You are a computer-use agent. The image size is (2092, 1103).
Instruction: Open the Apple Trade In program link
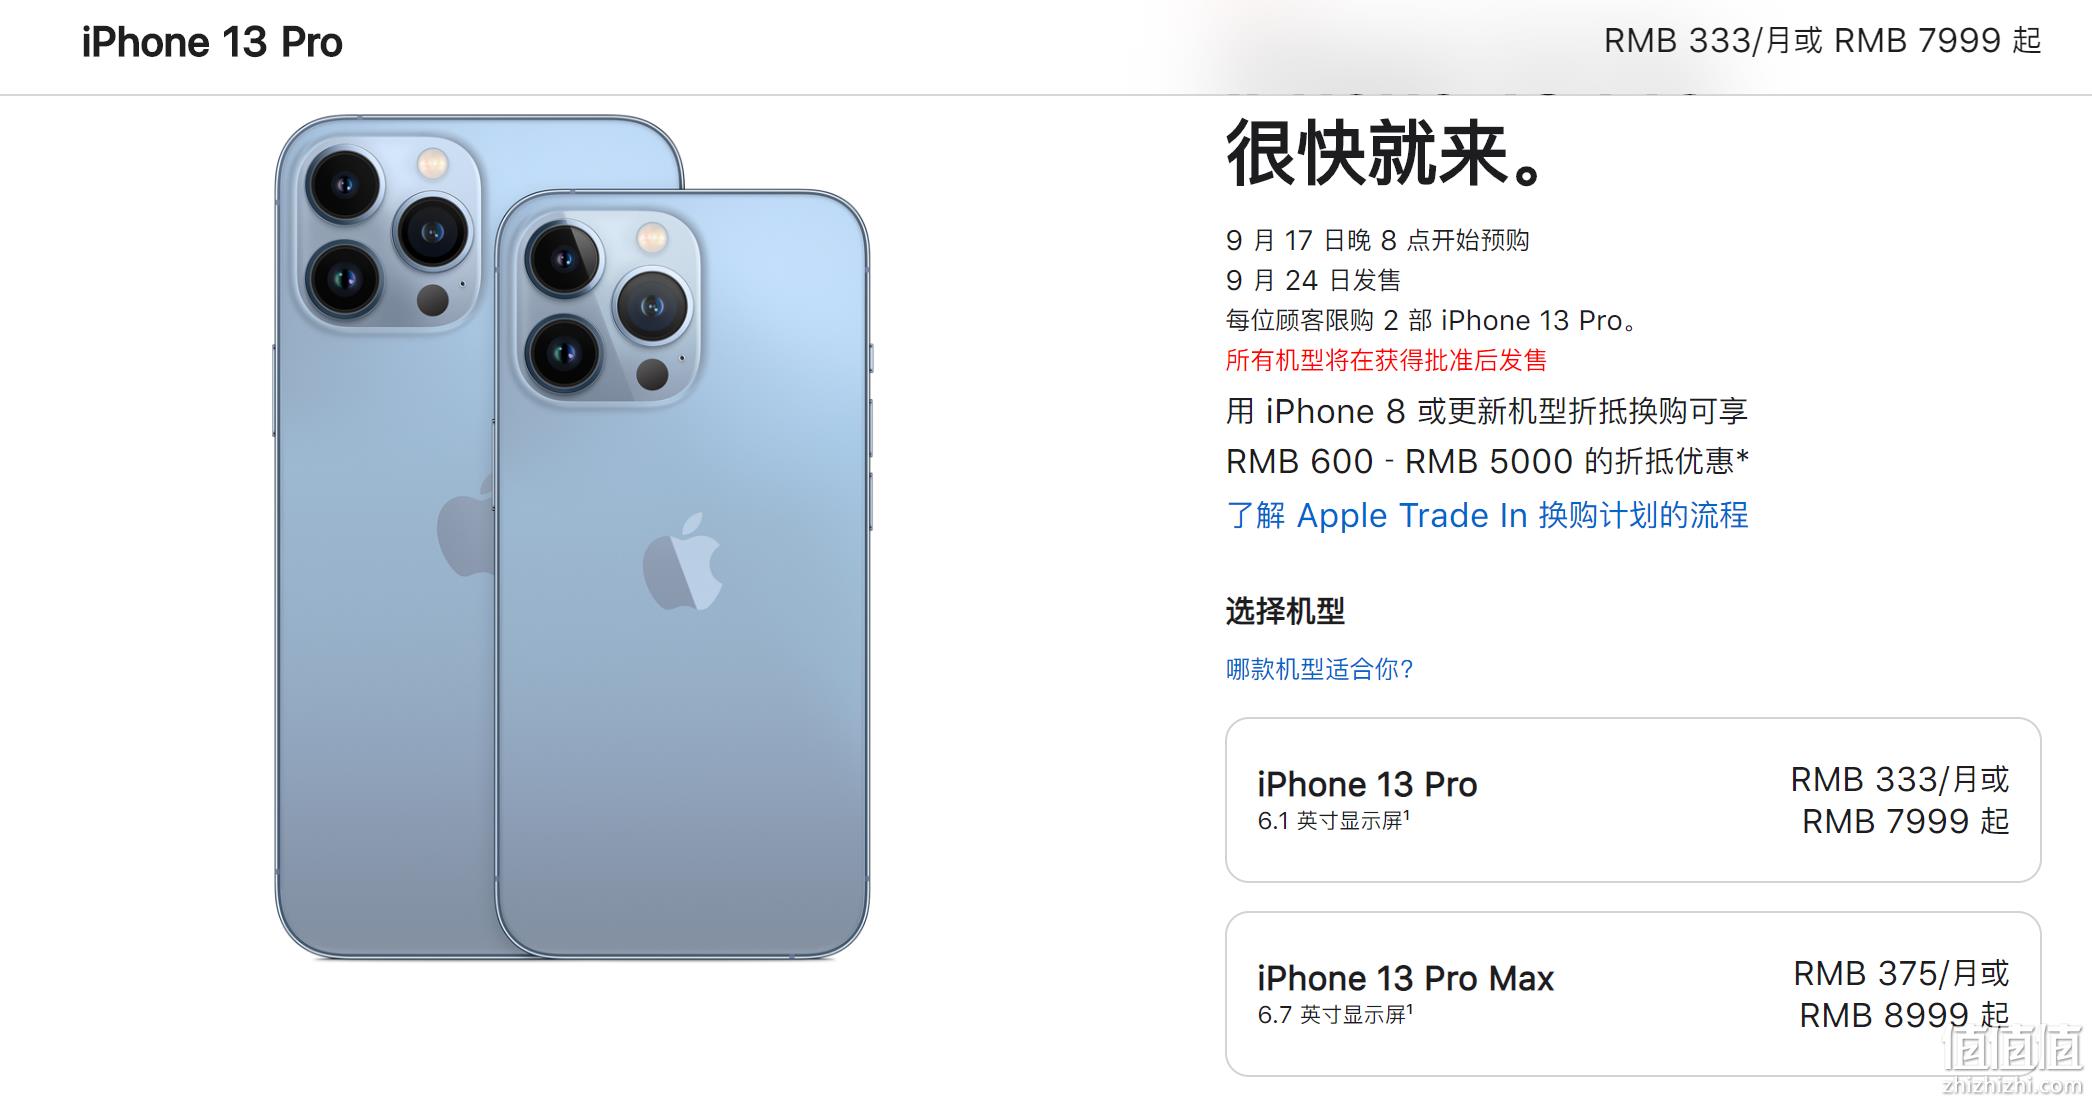click(x=1487, y=515)
